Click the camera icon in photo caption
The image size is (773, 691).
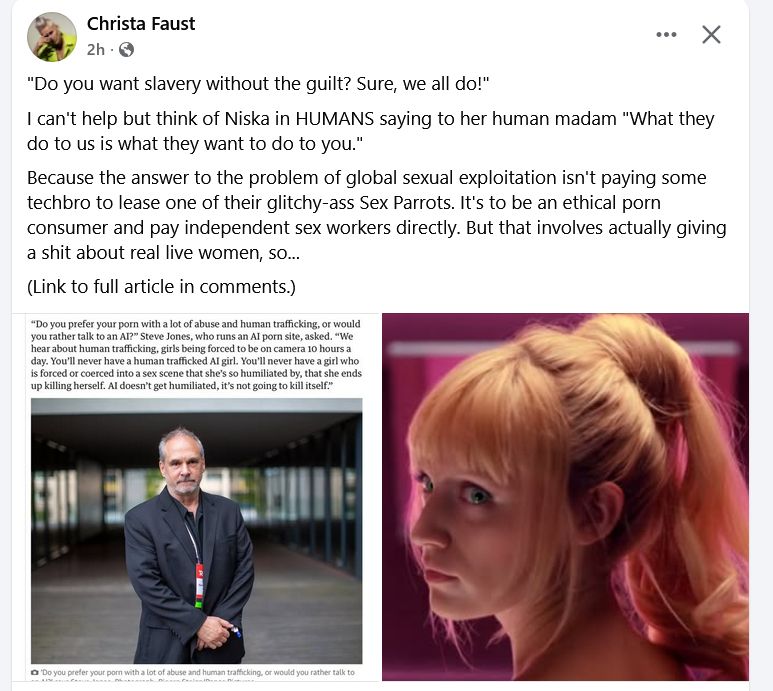(35, 672)
